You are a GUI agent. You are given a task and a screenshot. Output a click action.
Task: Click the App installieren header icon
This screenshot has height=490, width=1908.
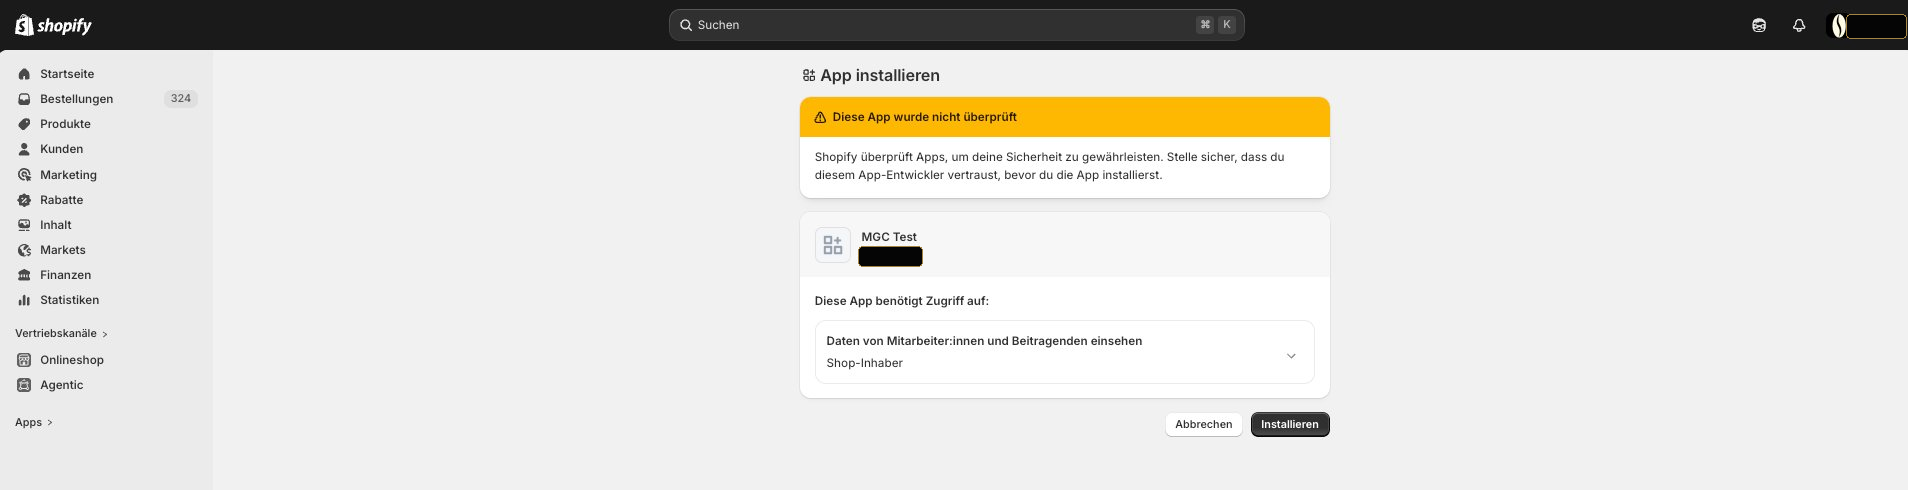point(809,75)
